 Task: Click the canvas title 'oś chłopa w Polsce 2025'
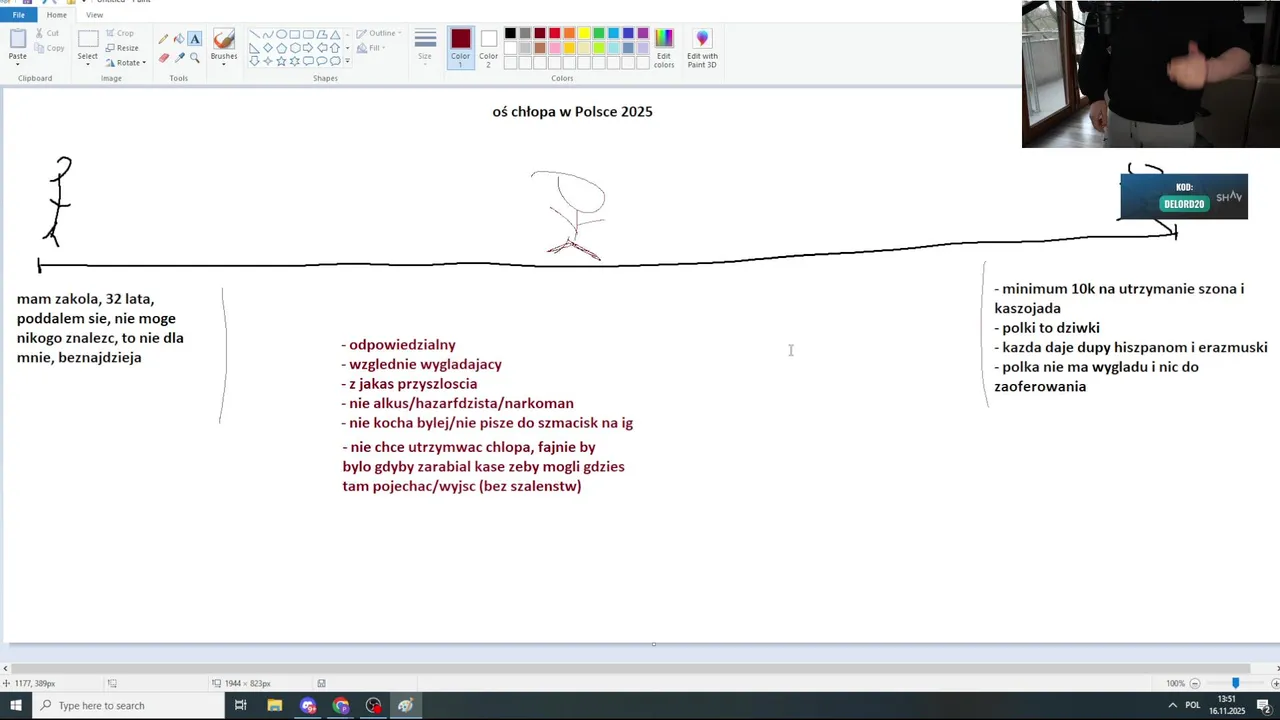572,112
